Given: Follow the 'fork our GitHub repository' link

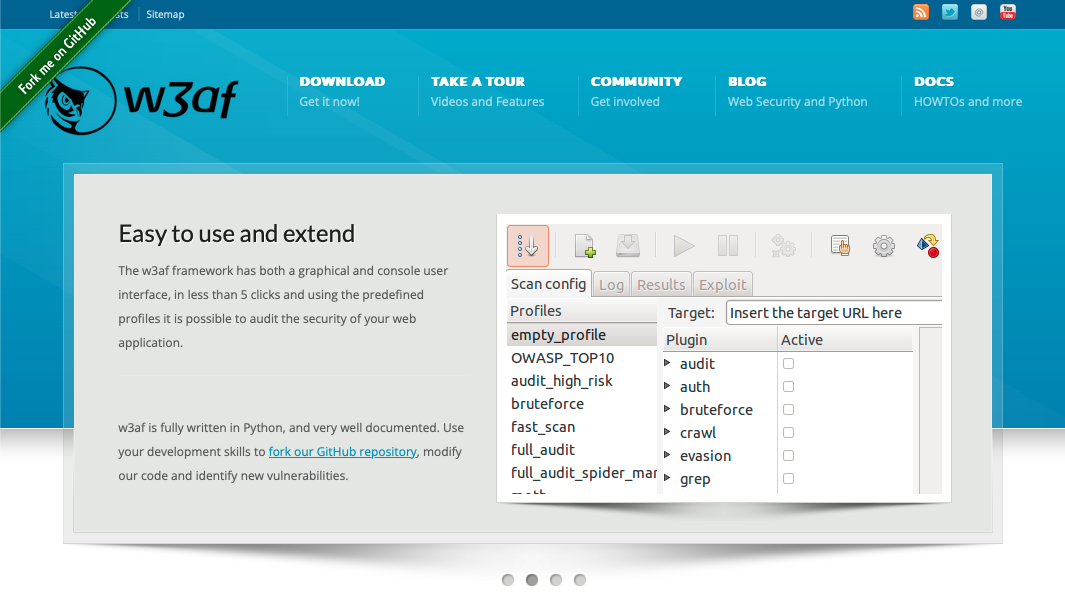Looking at the screenshot, I should click(x=342, y=452).
